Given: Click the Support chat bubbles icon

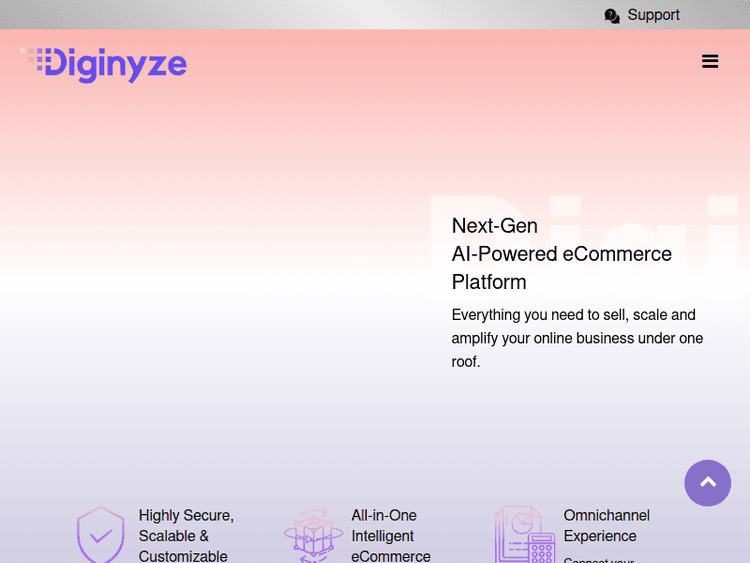Looking at the screenshot, I should click(612, 16).
